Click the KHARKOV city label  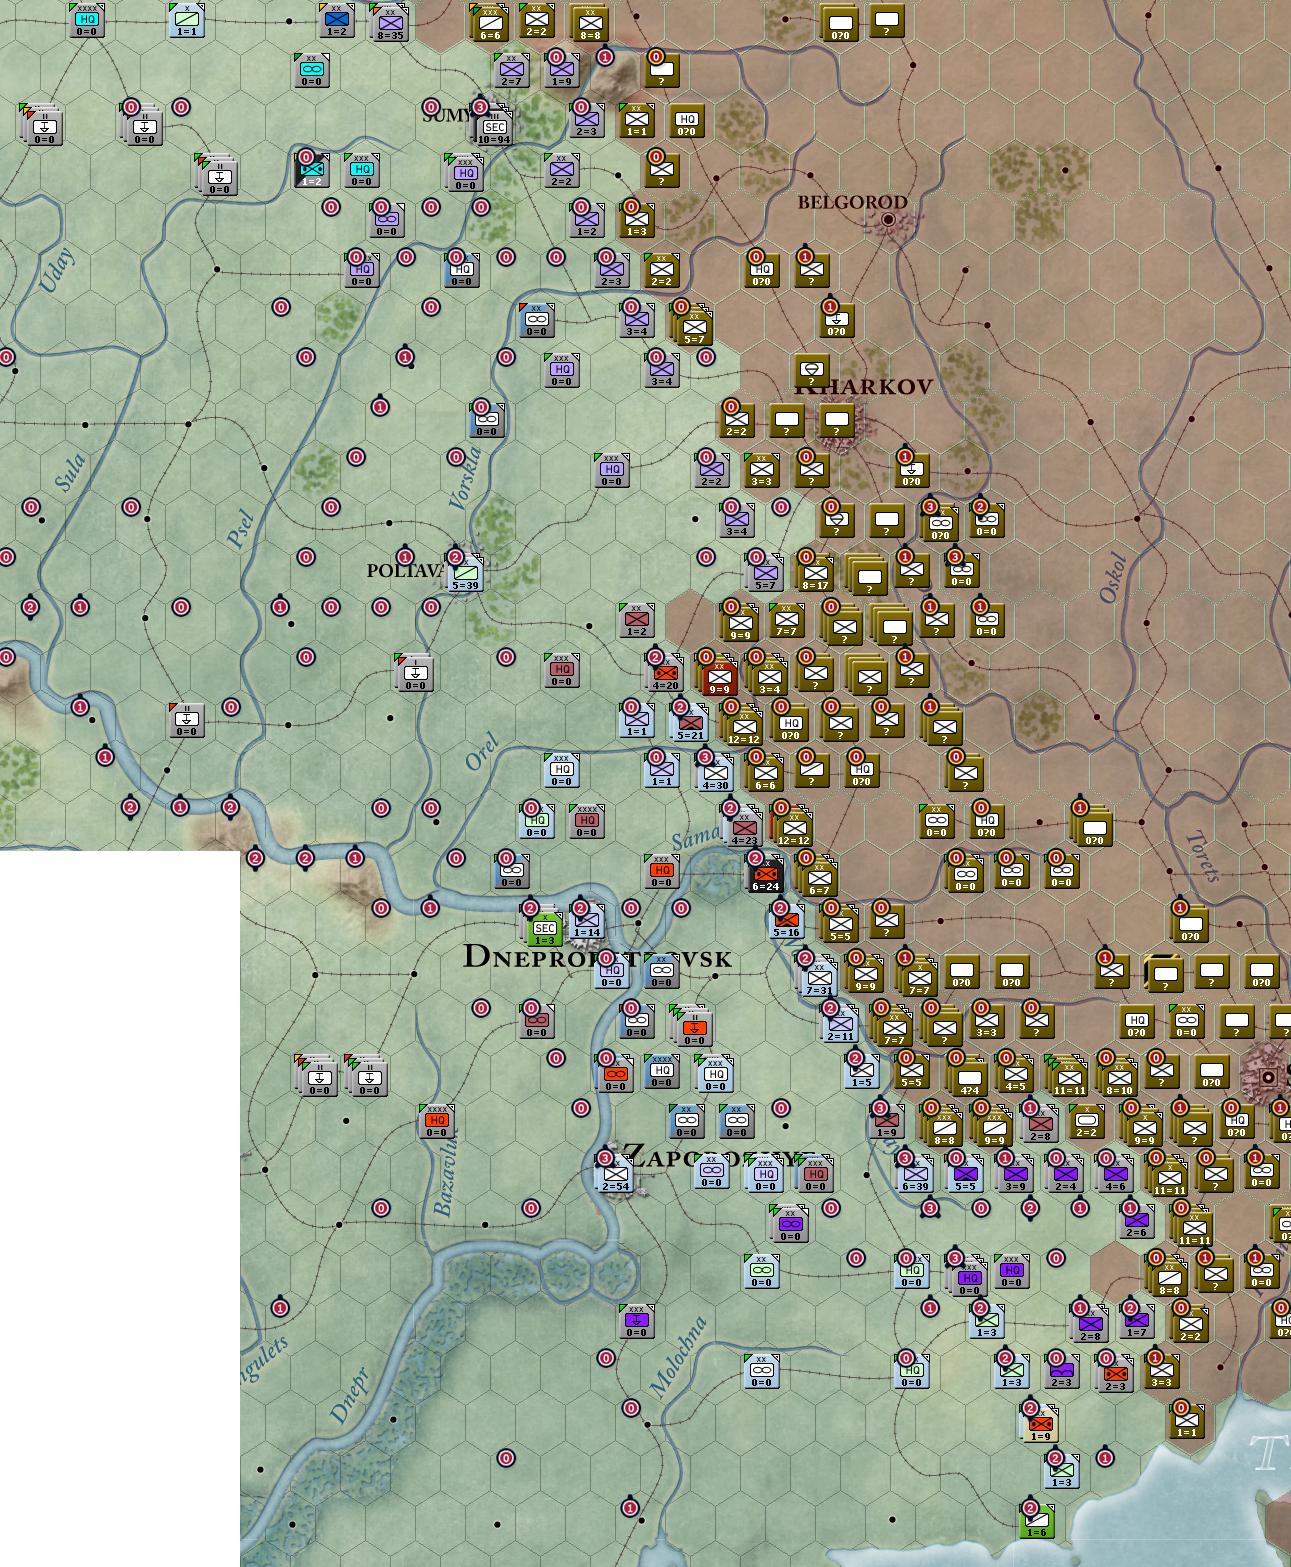(x=864, y=387)
